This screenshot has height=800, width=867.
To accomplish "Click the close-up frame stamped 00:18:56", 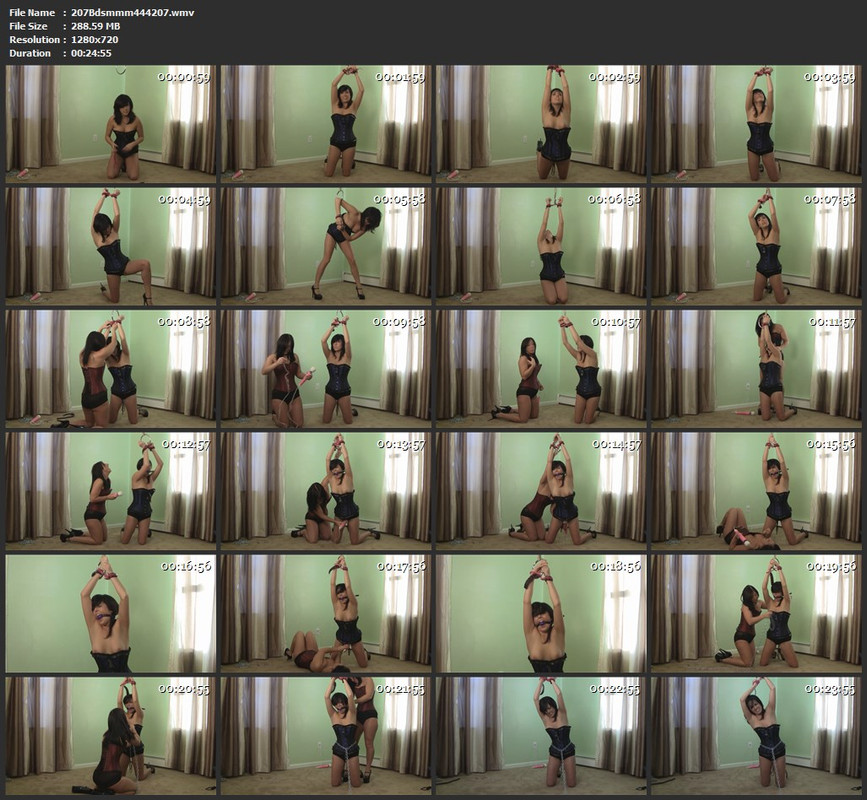I will click(541, 614).
